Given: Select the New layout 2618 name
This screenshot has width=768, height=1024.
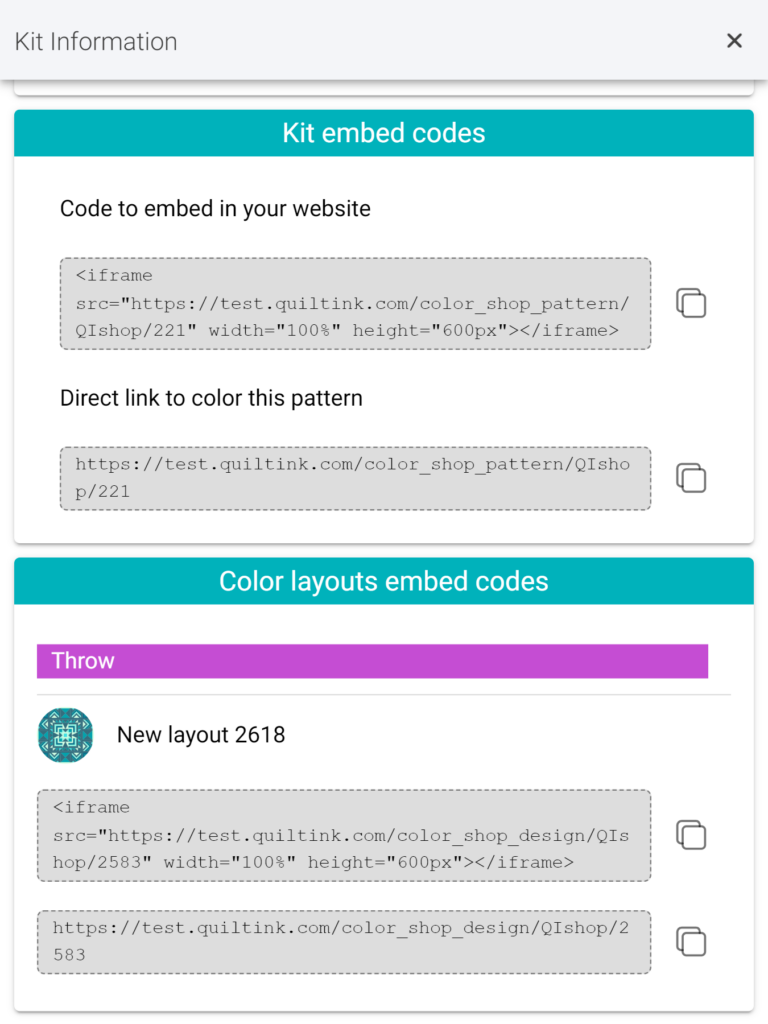Looking at the screenshot, I should pyautogui.click(x=201, y=735).
